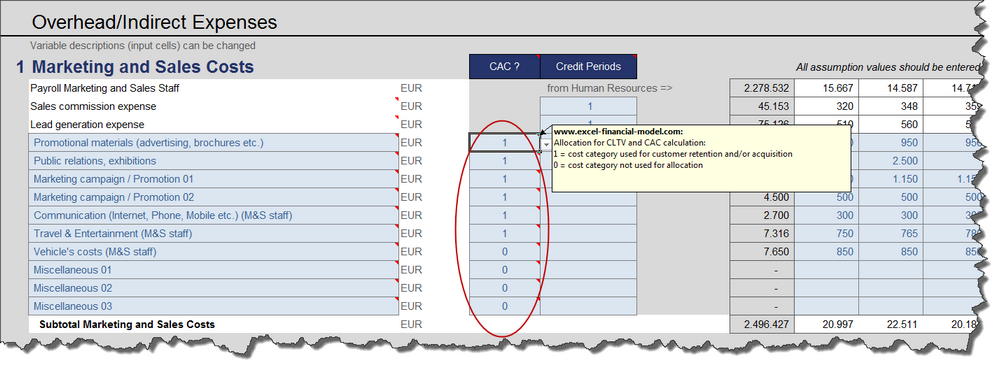Select total cell 7.316 for Travel & Entertainment

click(762, 234)
